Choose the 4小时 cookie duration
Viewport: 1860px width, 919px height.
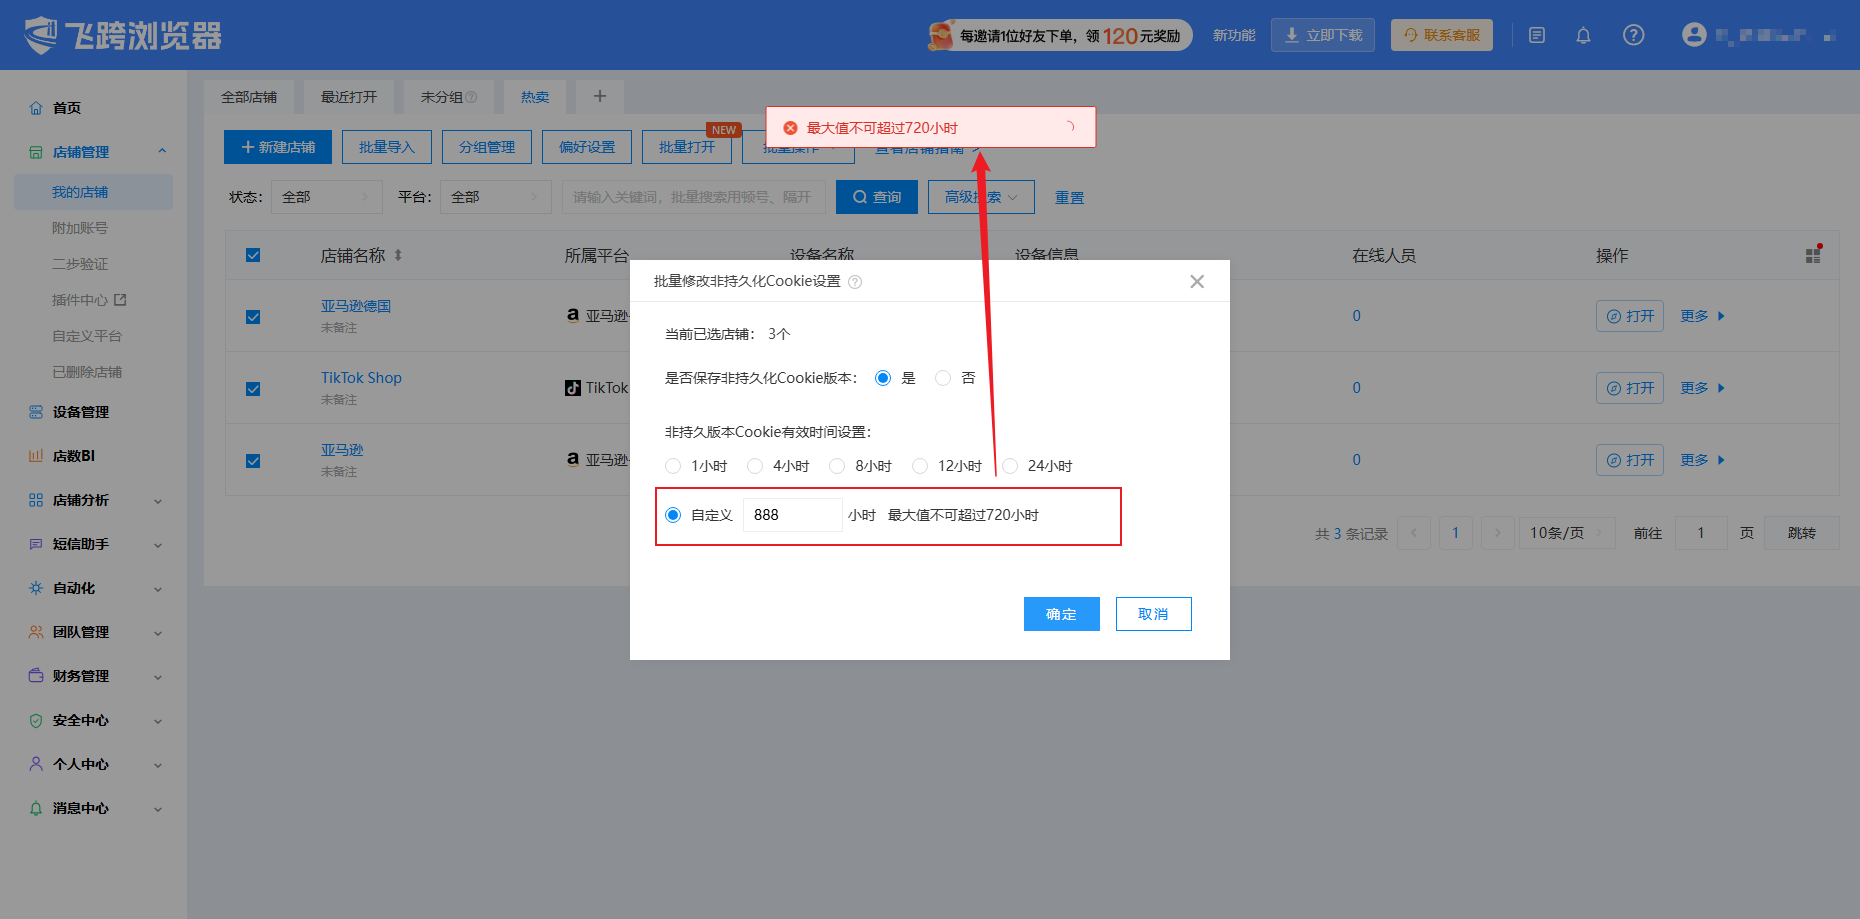pyautogui.click(x=755, y=466)
